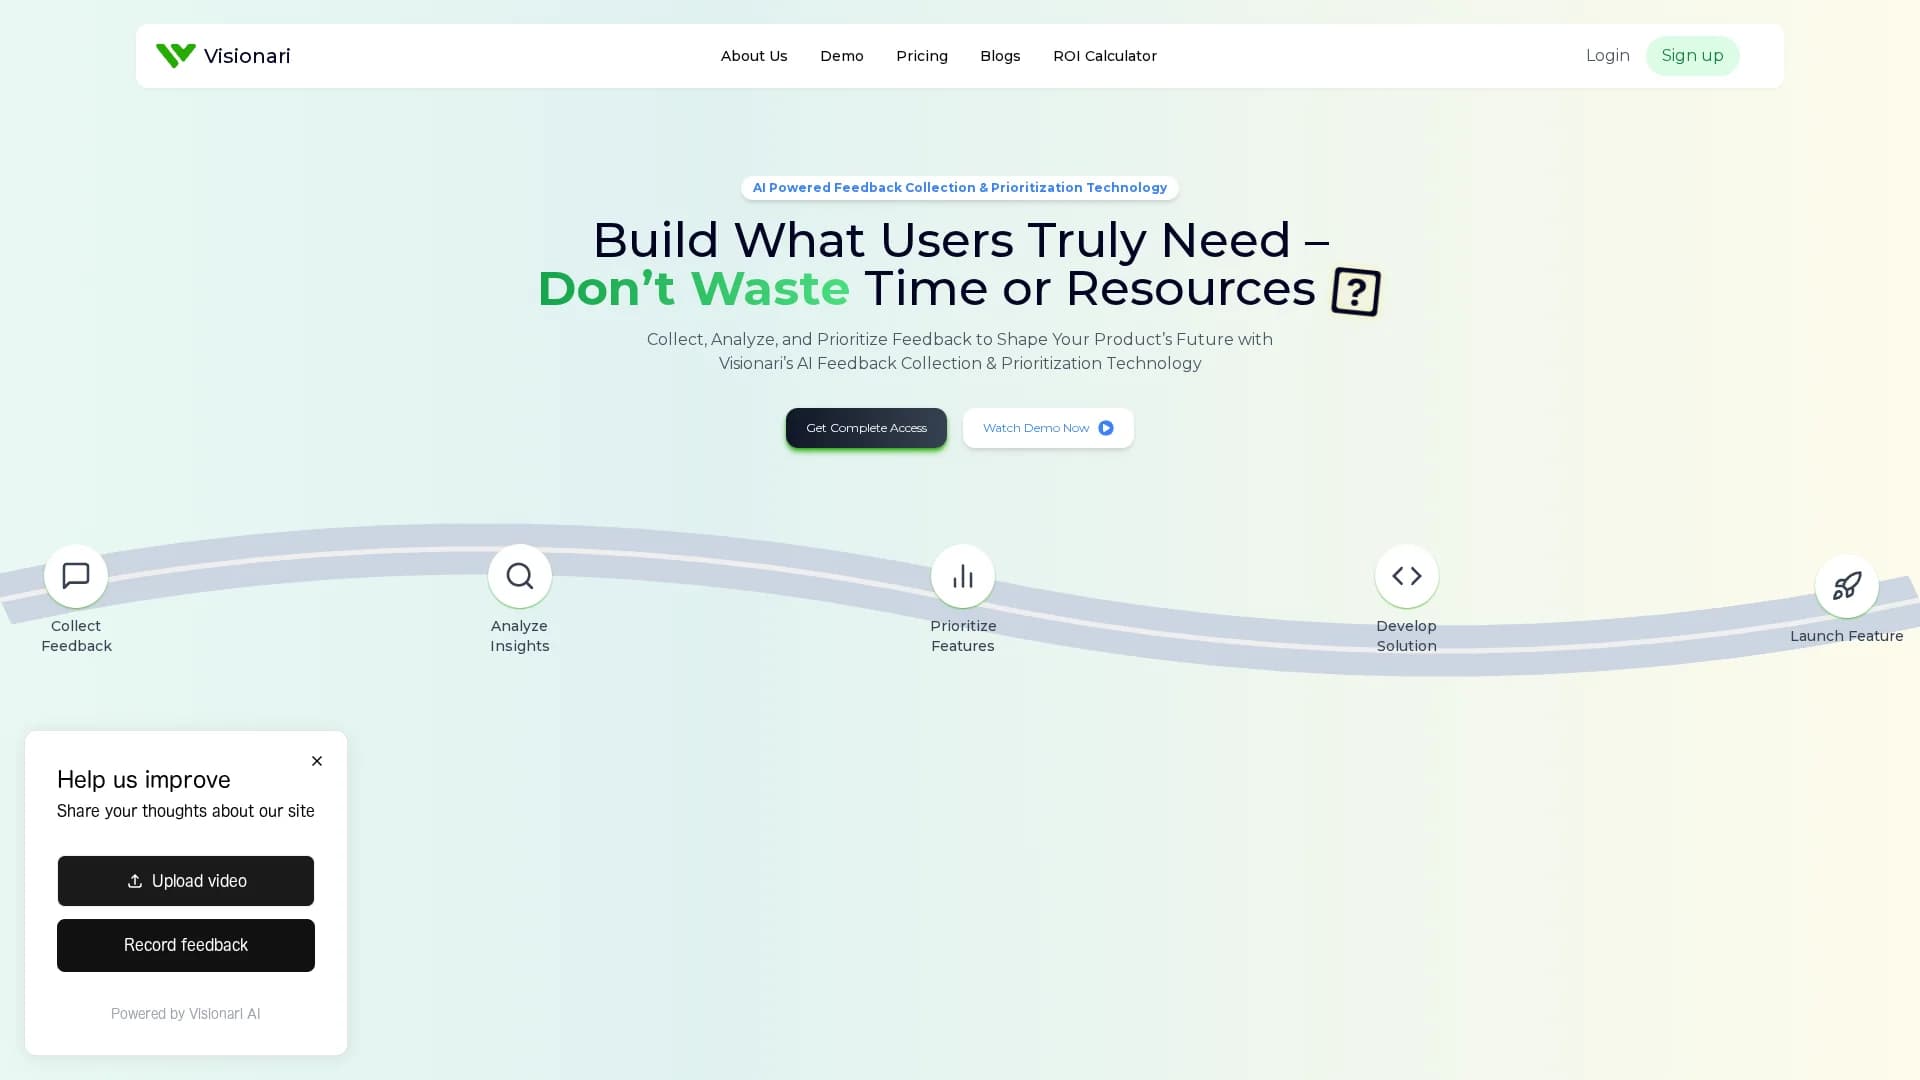Click the Watch Demo Now button
Viewport: 1920px width, 1080px height.
tap(1048, 428)
